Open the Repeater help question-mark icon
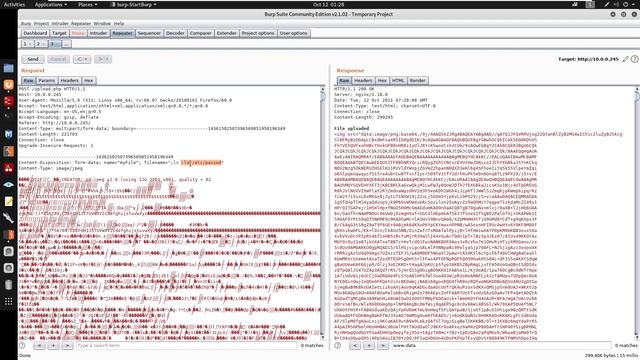Viewport: 640px width, 360px height. coord(634,59)
